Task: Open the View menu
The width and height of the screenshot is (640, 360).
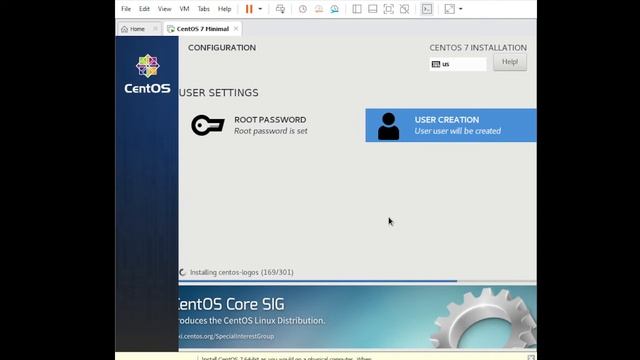Action: pos(164,9)
